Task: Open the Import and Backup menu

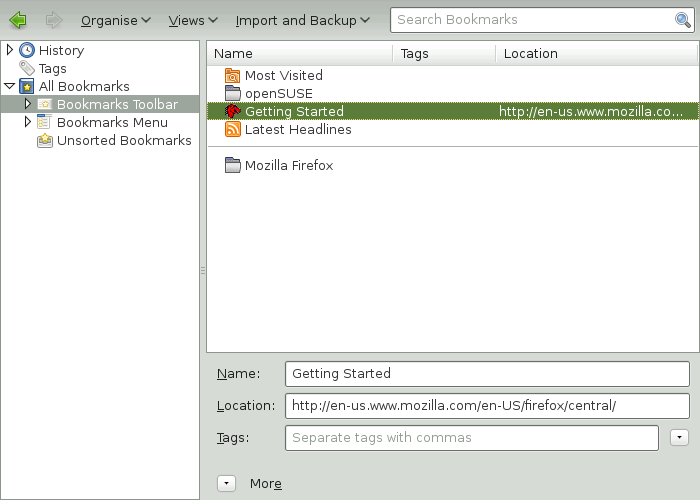Action: coord(303,21)
